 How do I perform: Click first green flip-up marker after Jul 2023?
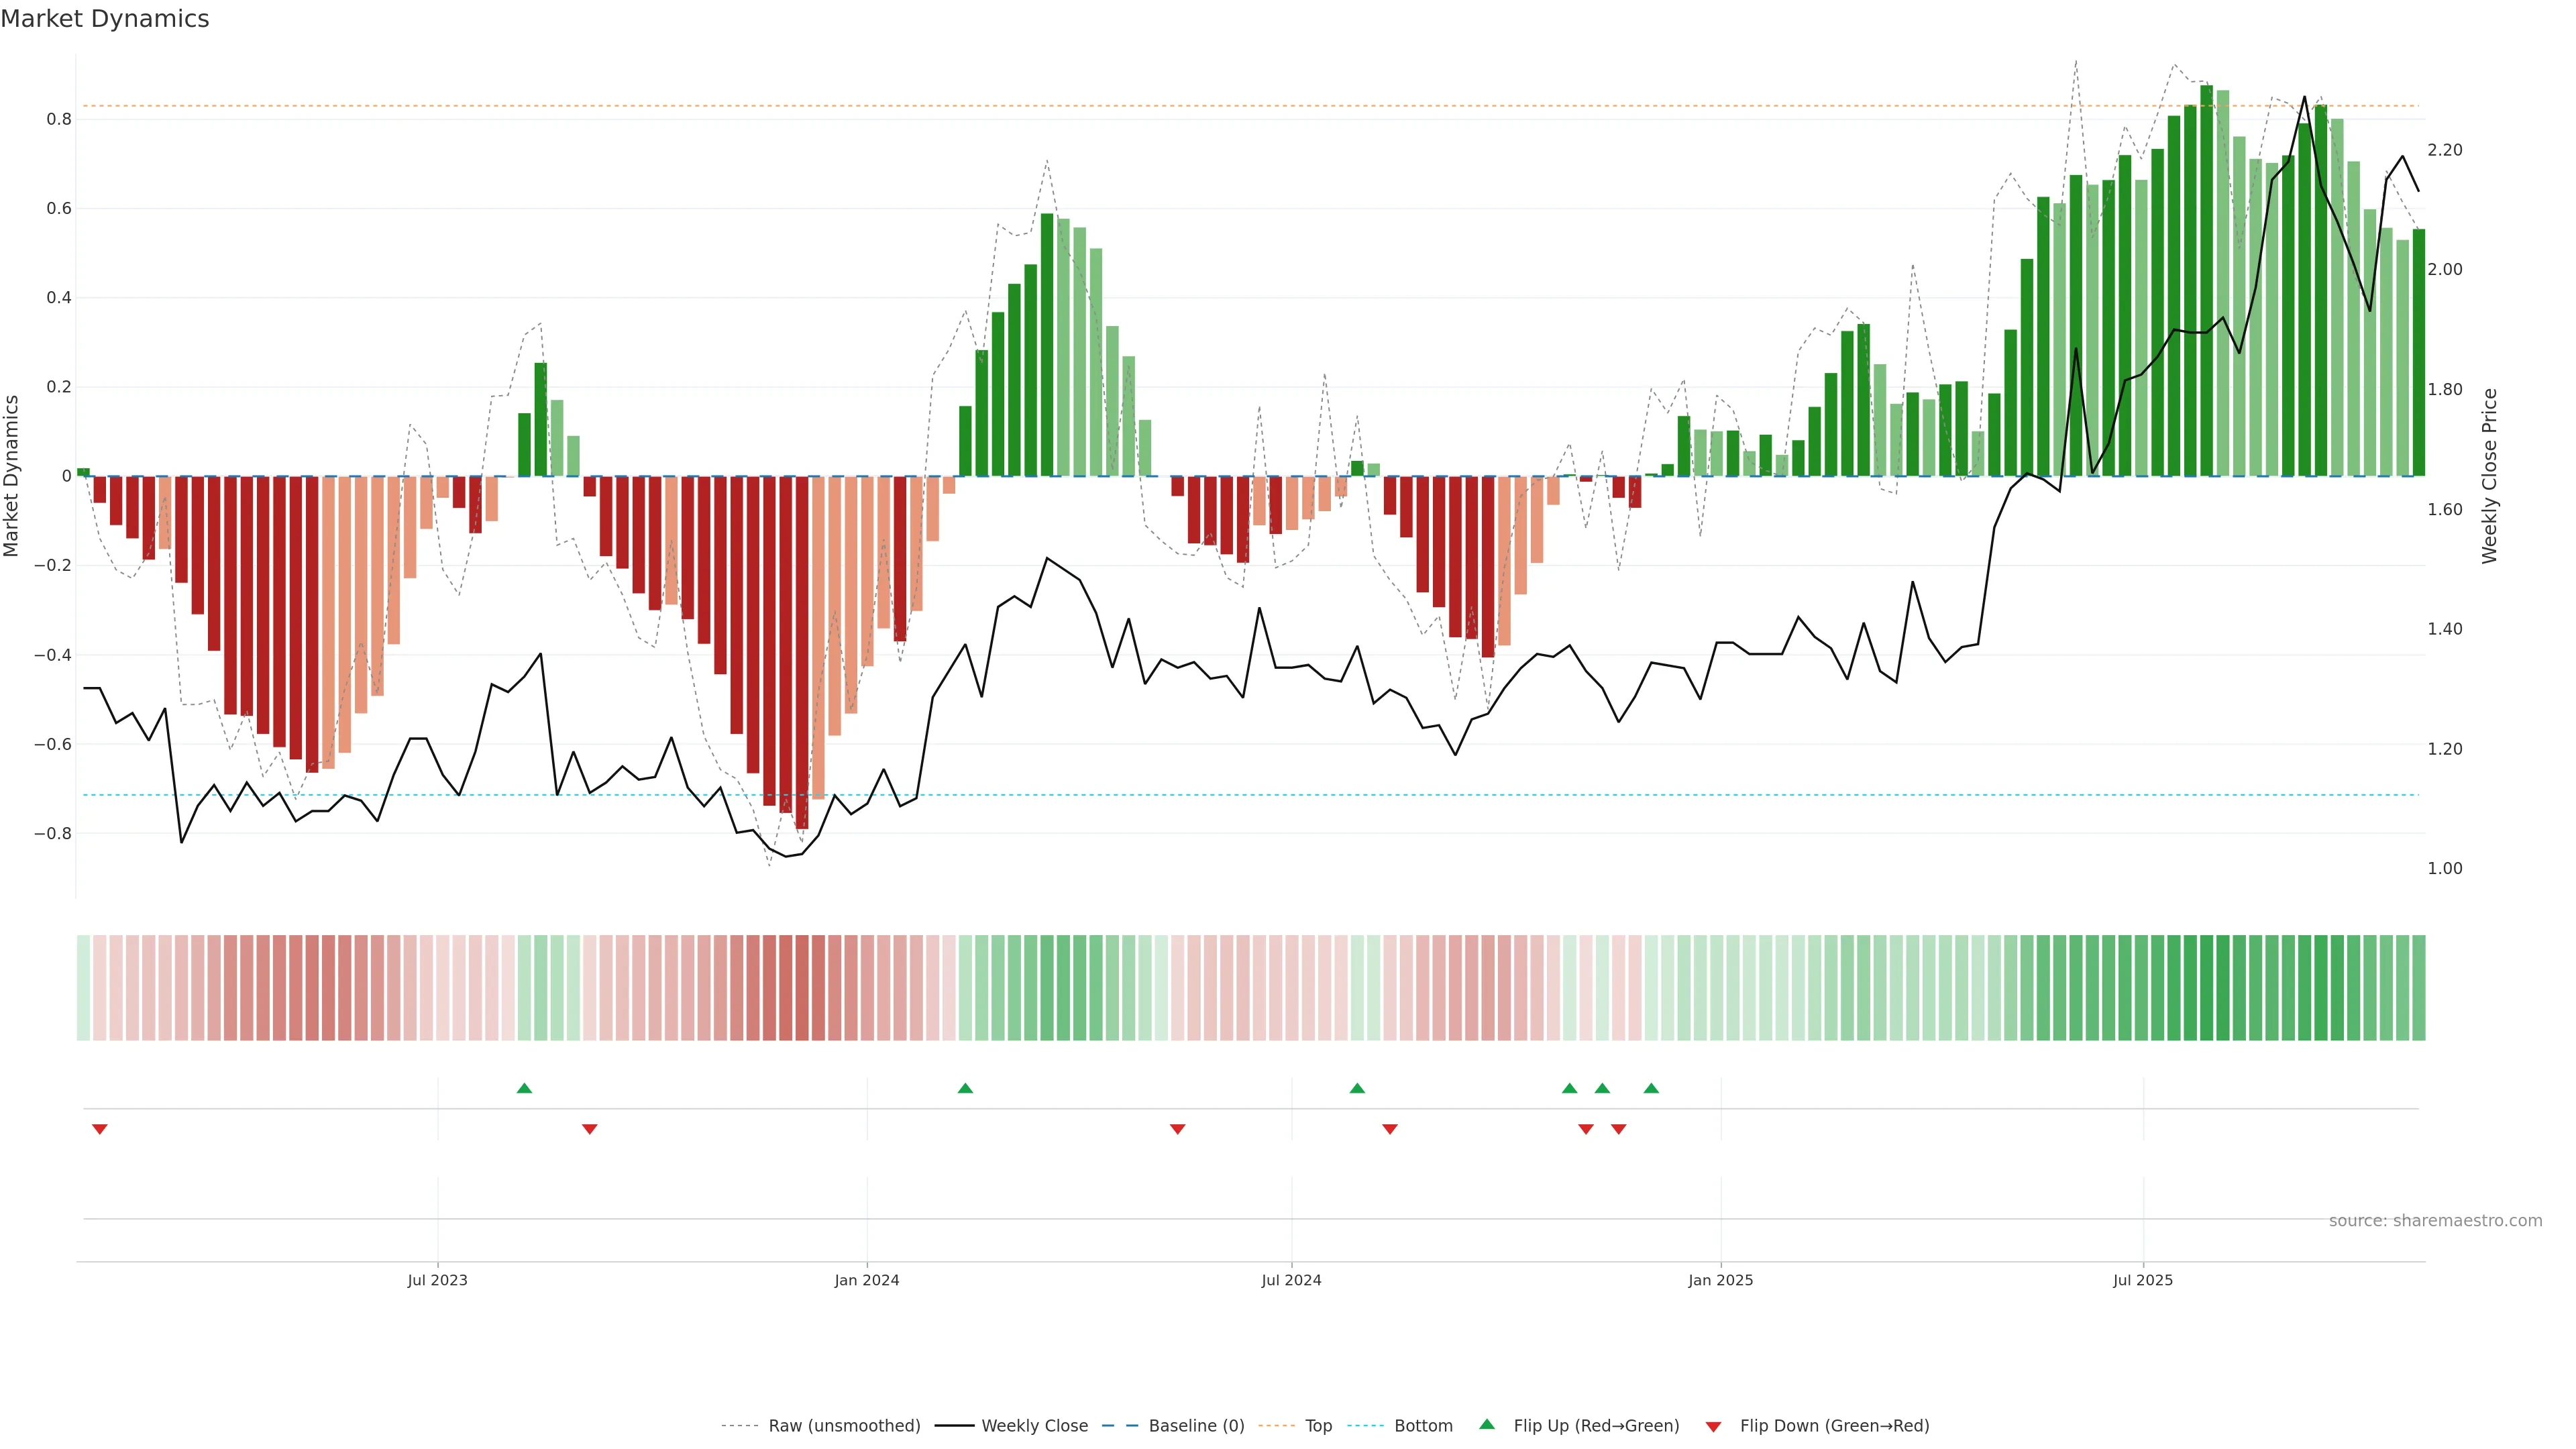pyautogui.click(x=524, y=1088)
